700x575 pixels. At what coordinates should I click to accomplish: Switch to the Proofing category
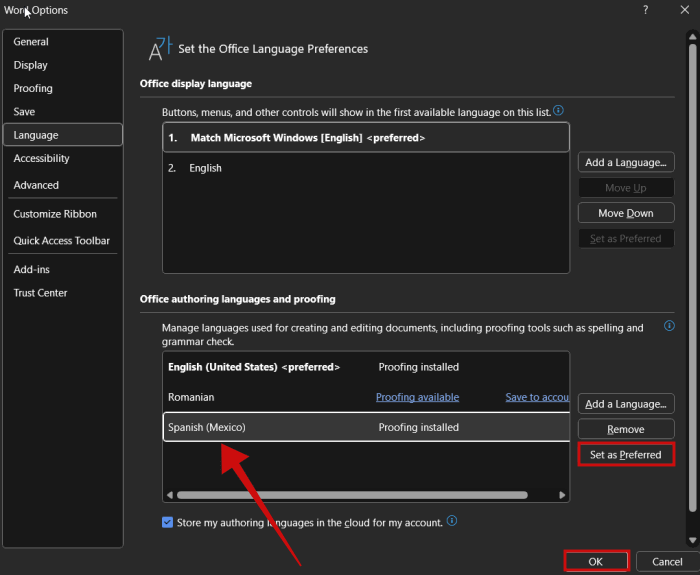tap(33, 88)
